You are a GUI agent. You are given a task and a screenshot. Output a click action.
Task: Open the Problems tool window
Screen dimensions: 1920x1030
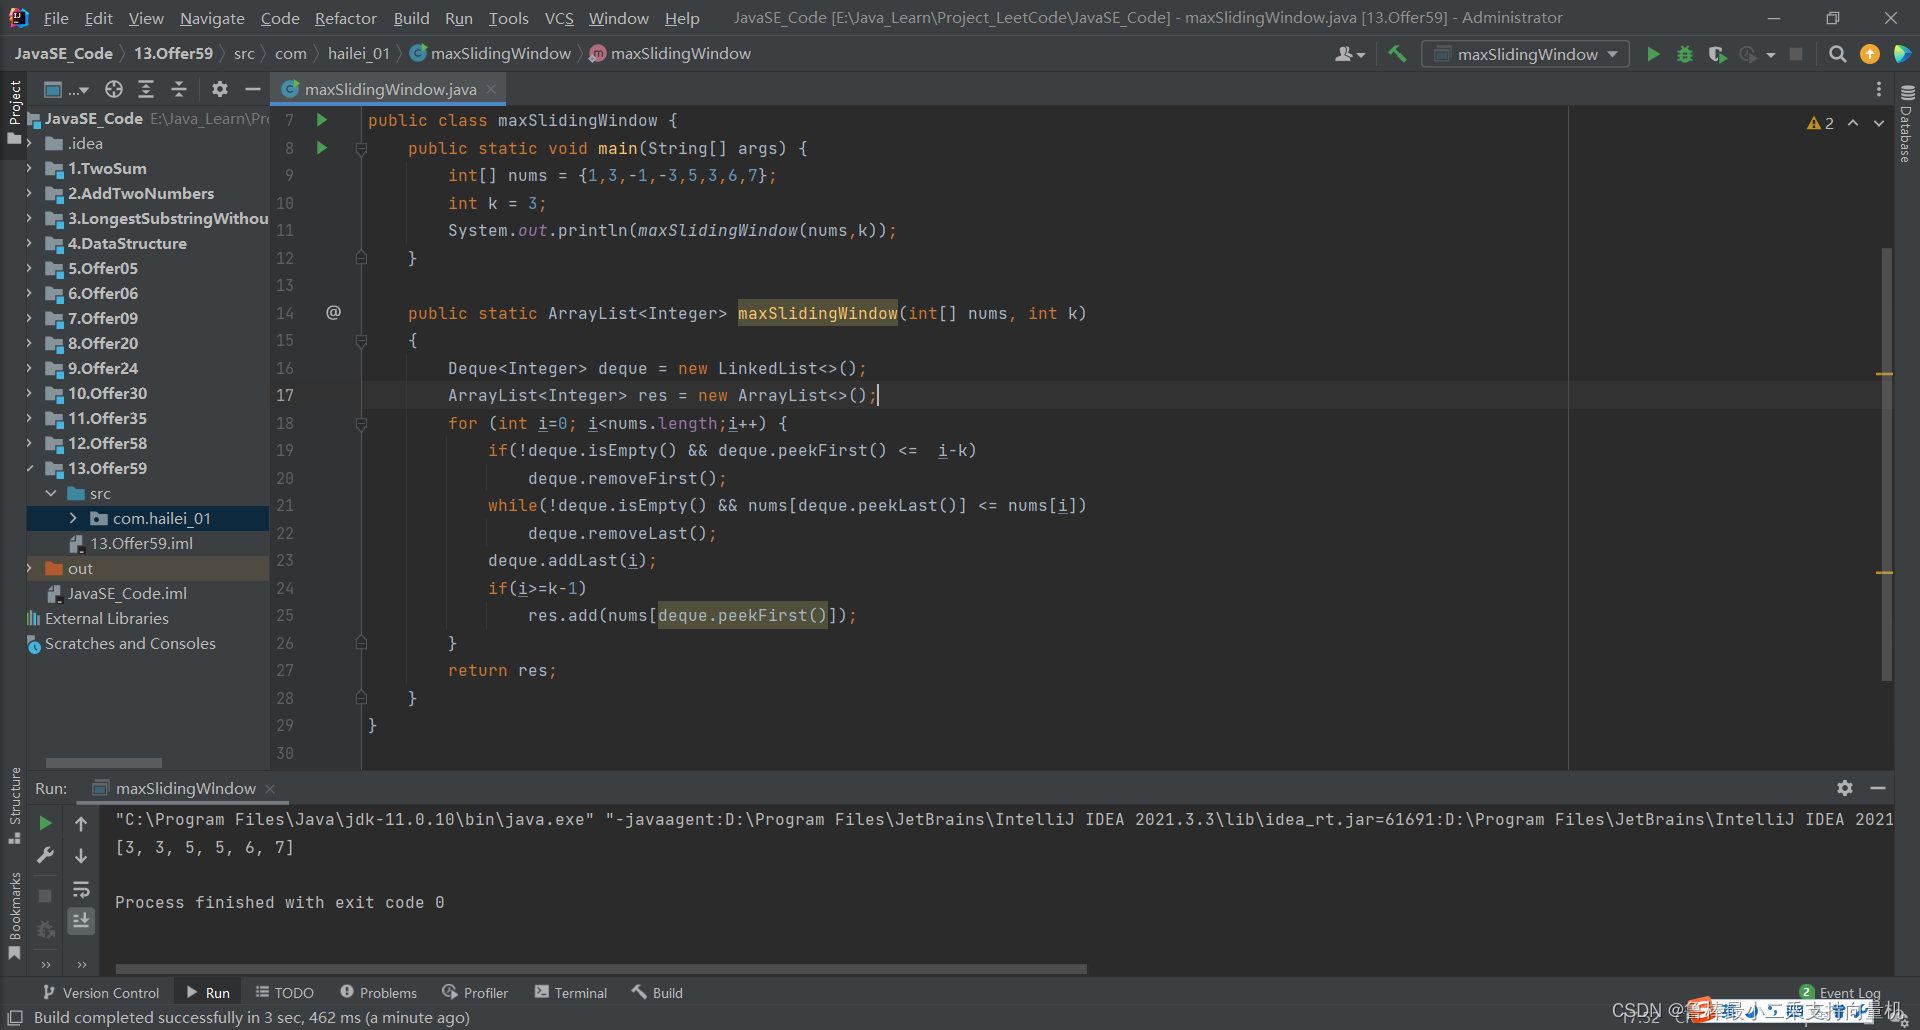coord(378,992)
